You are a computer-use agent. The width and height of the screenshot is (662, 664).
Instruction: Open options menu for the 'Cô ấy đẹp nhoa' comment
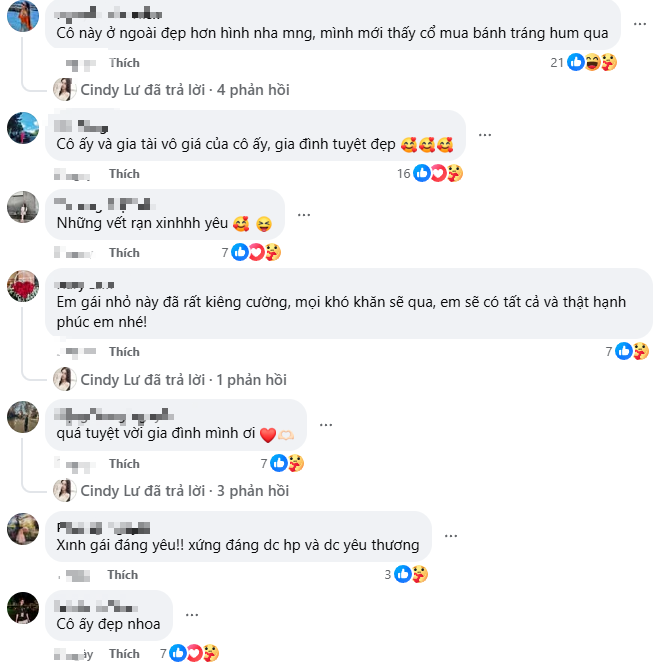(192, 614)
